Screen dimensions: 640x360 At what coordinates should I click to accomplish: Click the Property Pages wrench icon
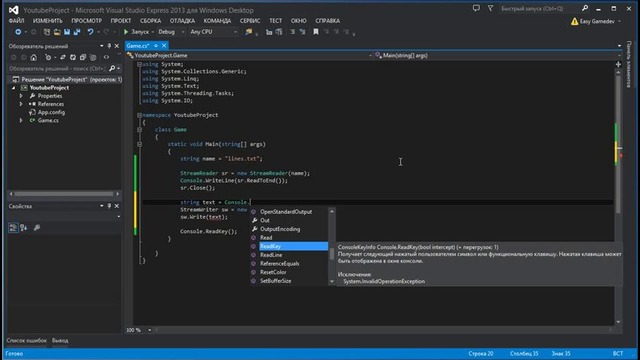coord(37,228)
